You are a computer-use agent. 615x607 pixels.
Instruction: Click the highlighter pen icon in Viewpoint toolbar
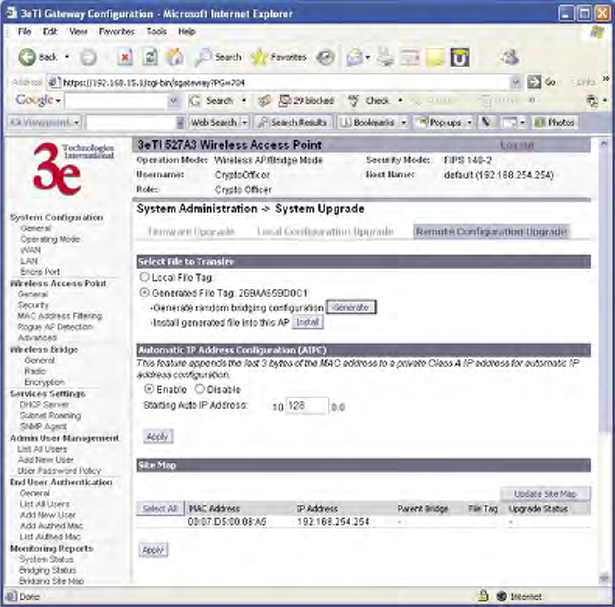pyautogui.click(x=486, y=123)
